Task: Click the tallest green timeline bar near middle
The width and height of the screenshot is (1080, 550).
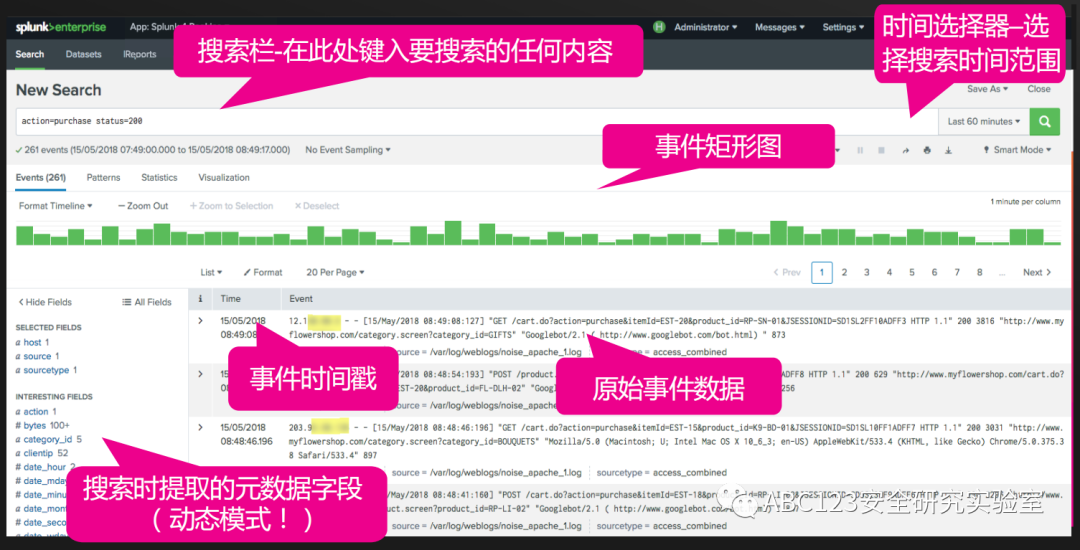Action: 453,233
